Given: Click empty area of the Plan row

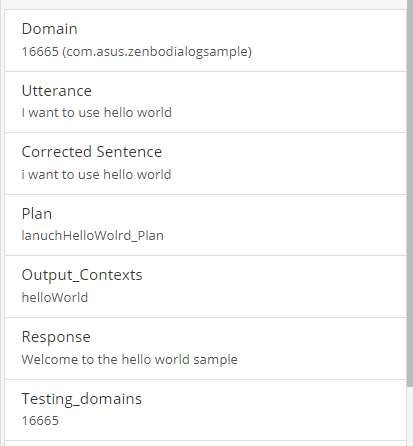Looking at the screenshot, I should tap(283, 225).
